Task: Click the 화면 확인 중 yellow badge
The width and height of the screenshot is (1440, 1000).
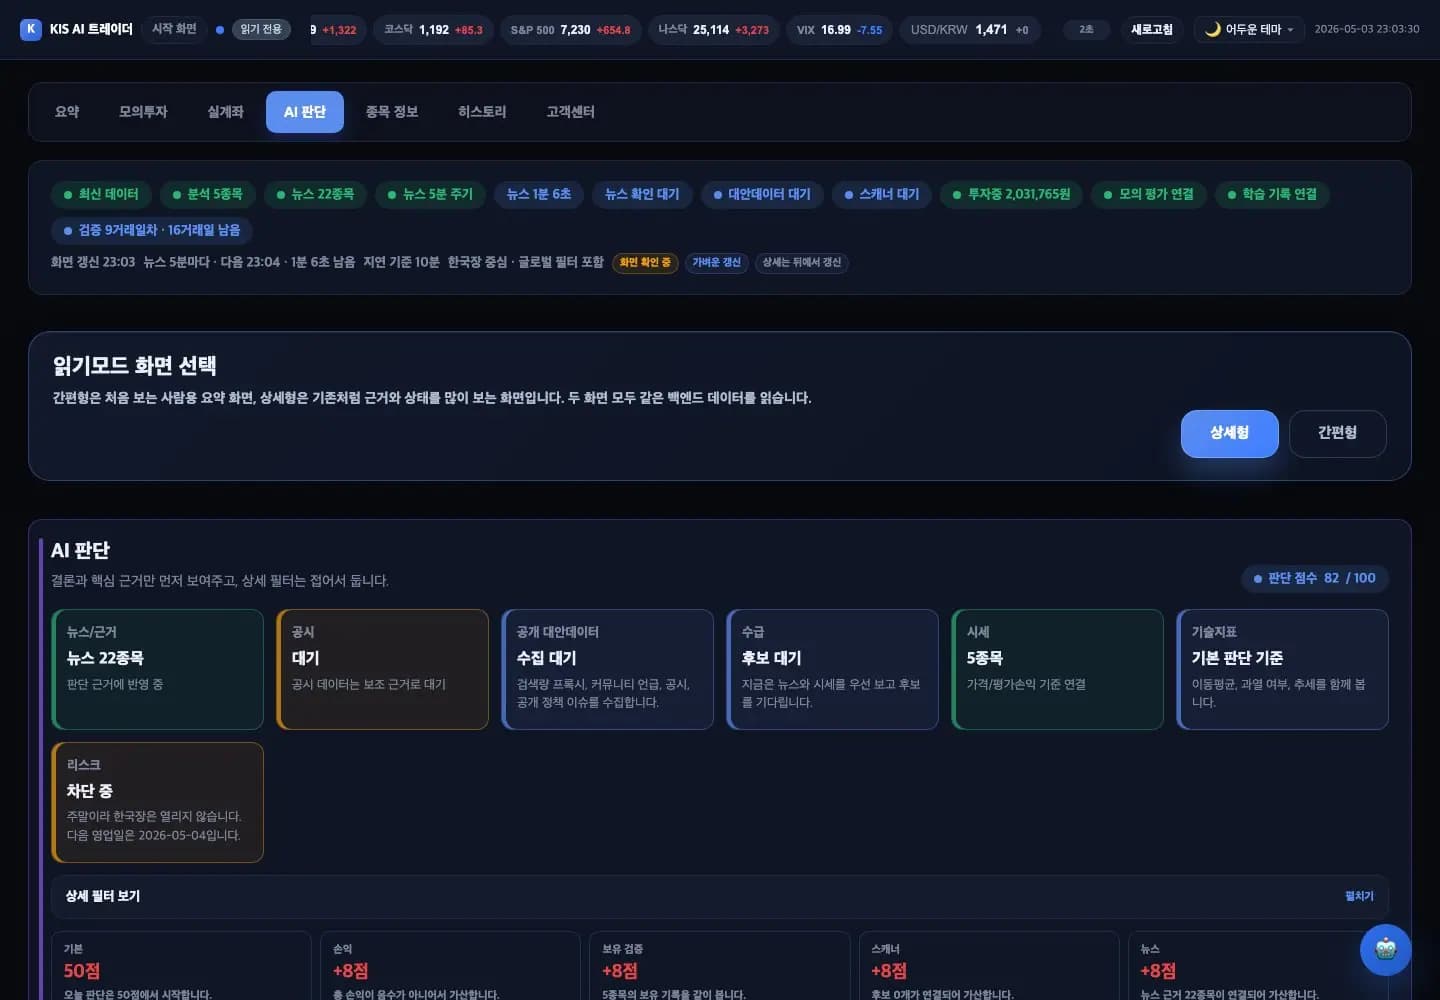Action: coord(645,262)
